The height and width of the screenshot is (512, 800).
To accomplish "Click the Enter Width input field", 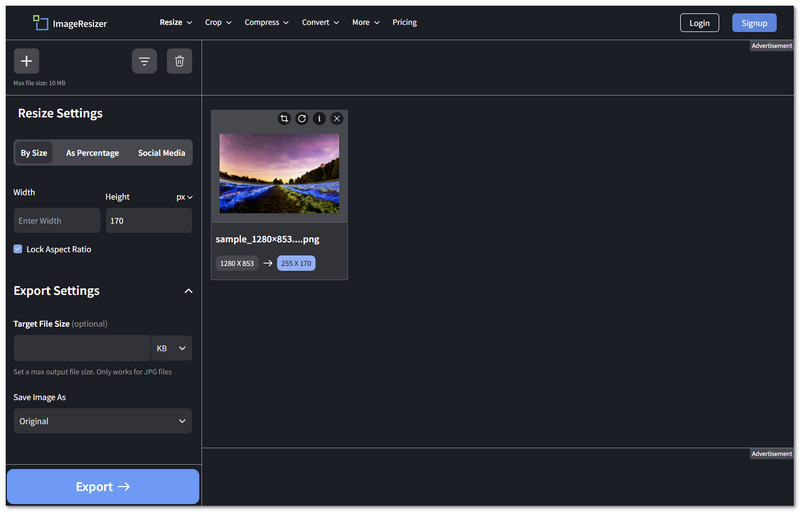I will pos(57,221).
